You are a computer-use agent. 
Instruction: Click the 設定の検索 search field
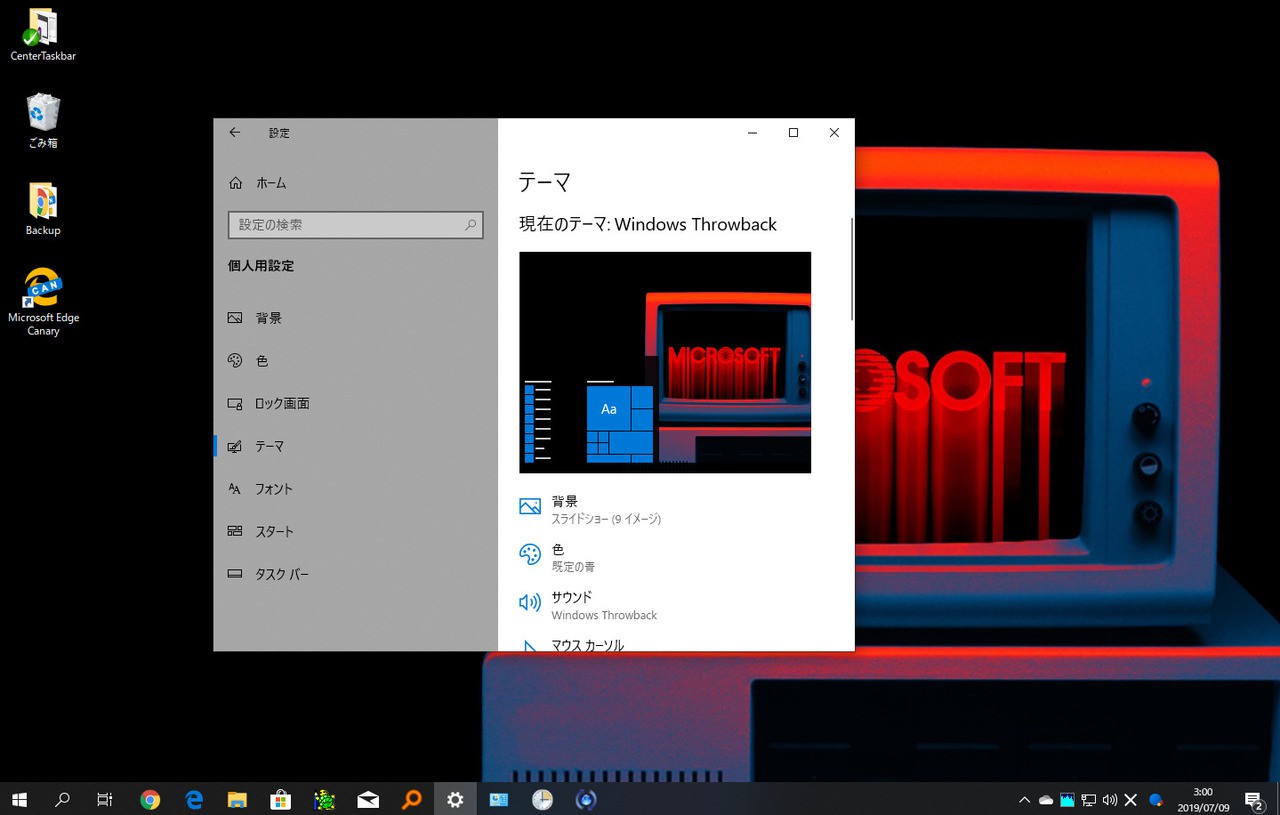point(355,225)
